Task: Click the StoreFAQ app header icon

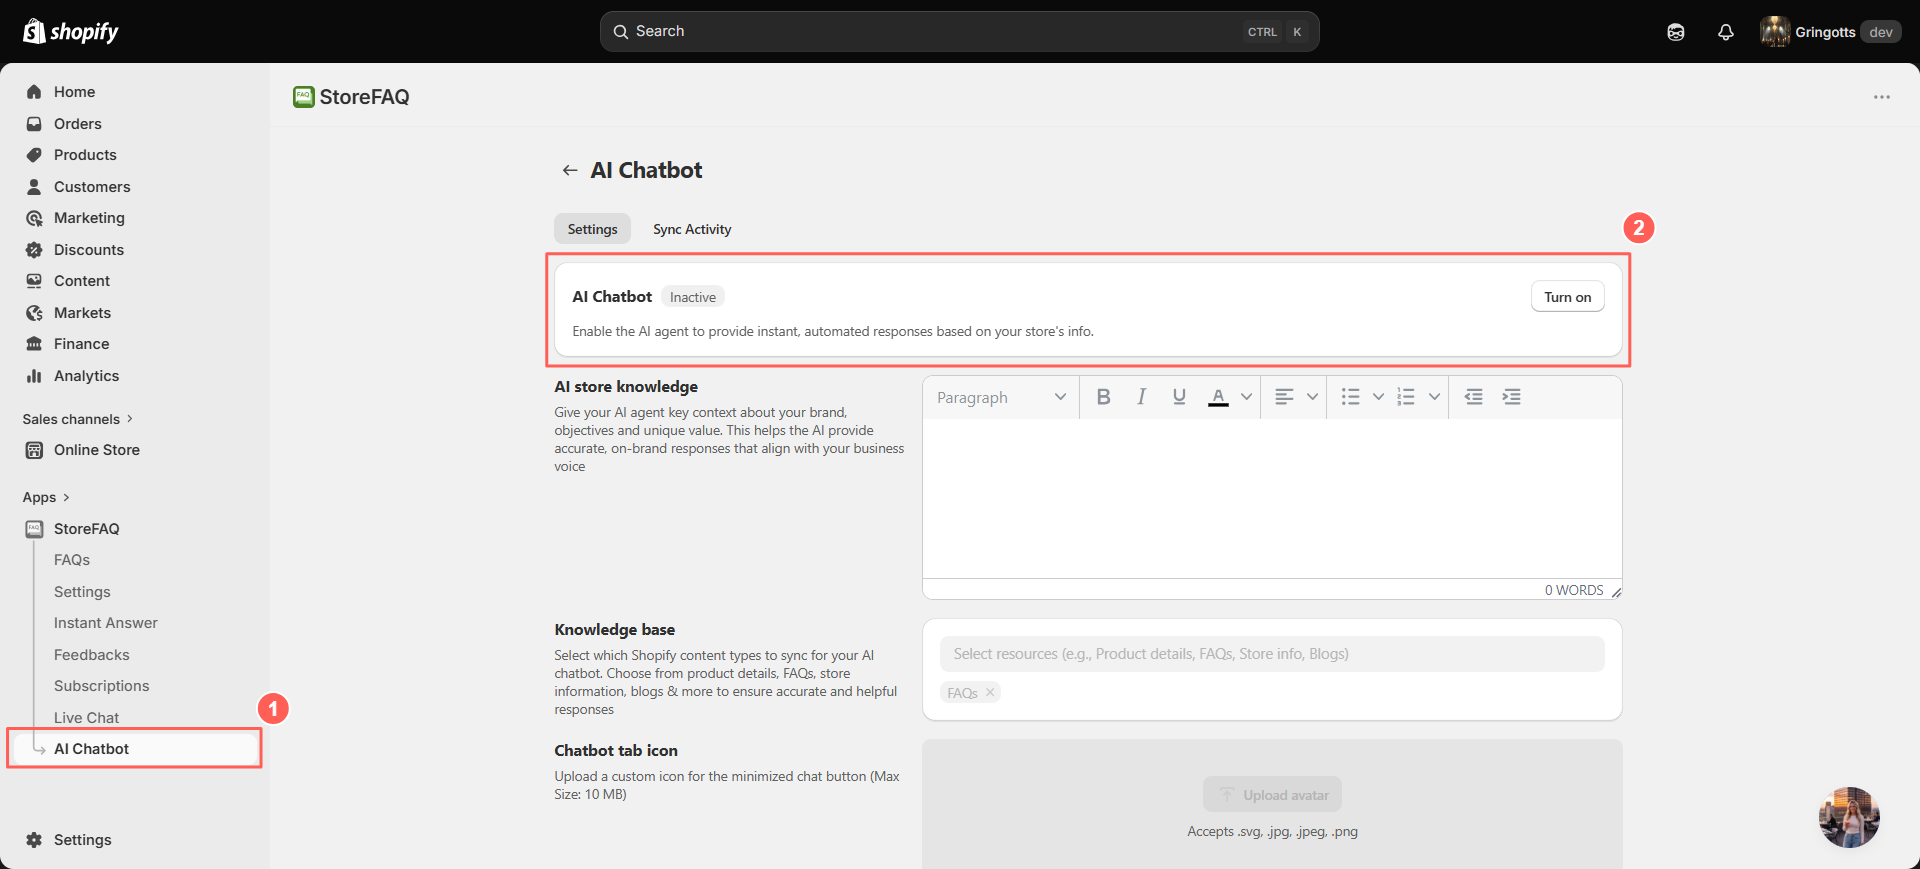Action: [303, 97]
